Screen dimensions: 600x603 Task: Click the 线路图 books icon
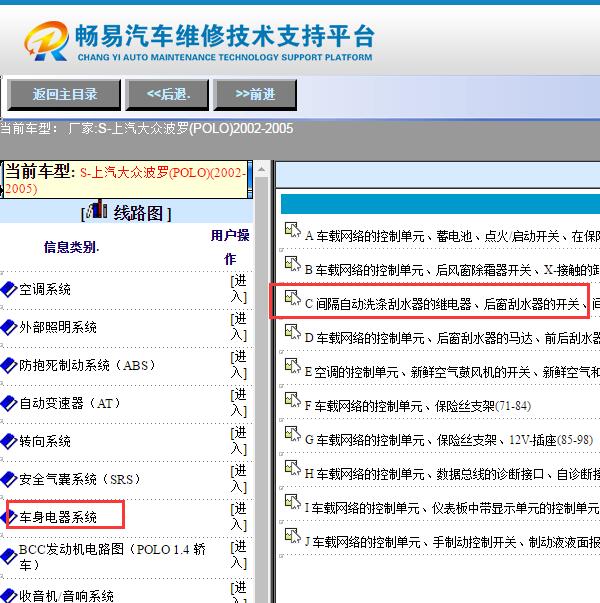tap(97, 209)
